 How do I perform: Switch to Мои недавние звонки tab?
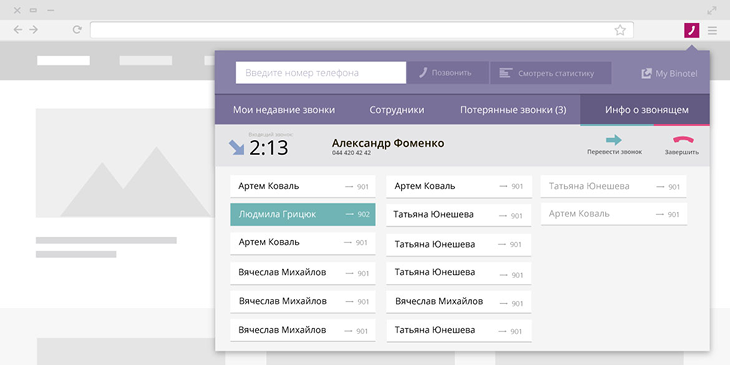[x=284, y=110]
